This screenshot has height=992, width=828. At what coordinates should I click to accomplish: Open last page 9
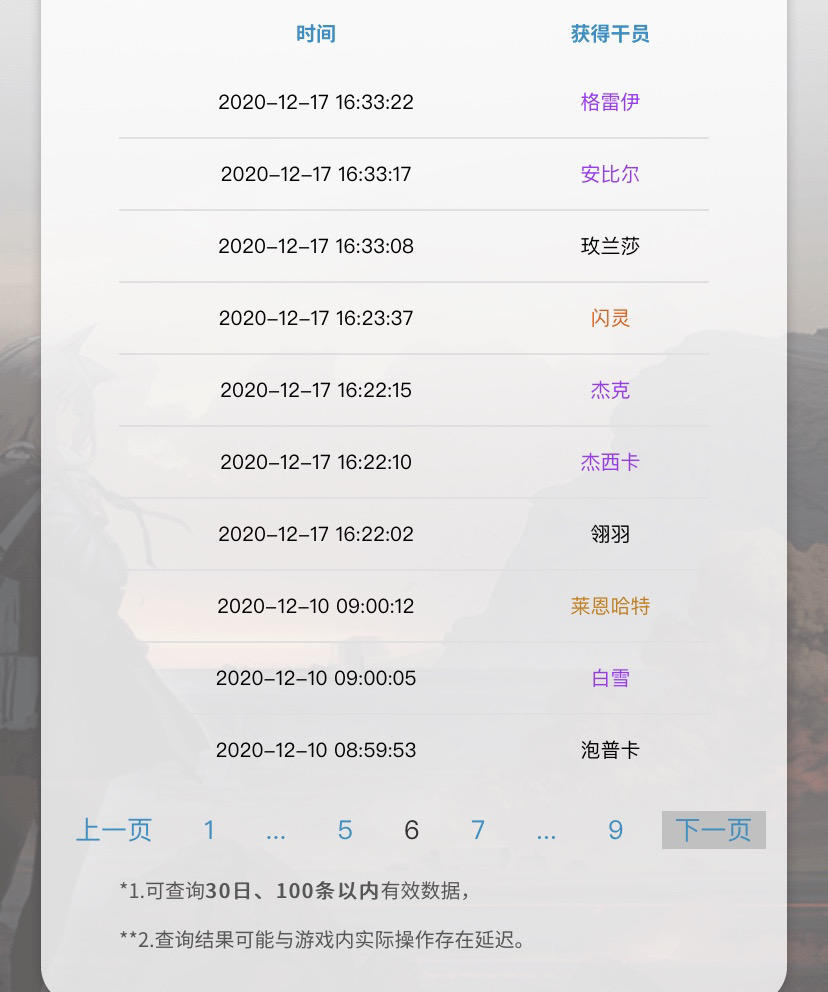click(x=615, y=830)
